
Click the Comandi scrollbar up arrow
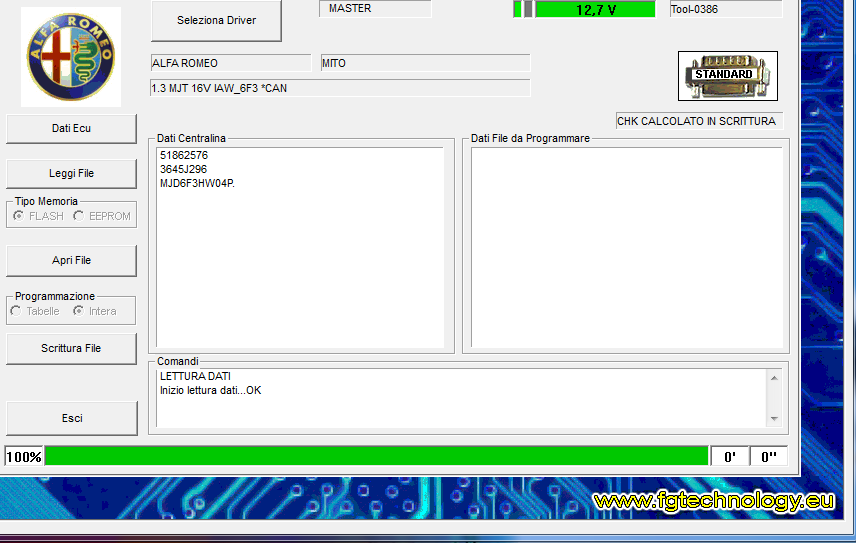pyautogui.click(x=774, y=378)
